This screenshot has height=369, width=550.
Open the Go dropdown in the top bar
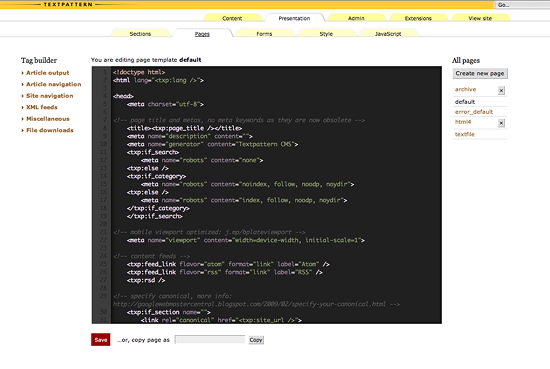tap(522, 5)
